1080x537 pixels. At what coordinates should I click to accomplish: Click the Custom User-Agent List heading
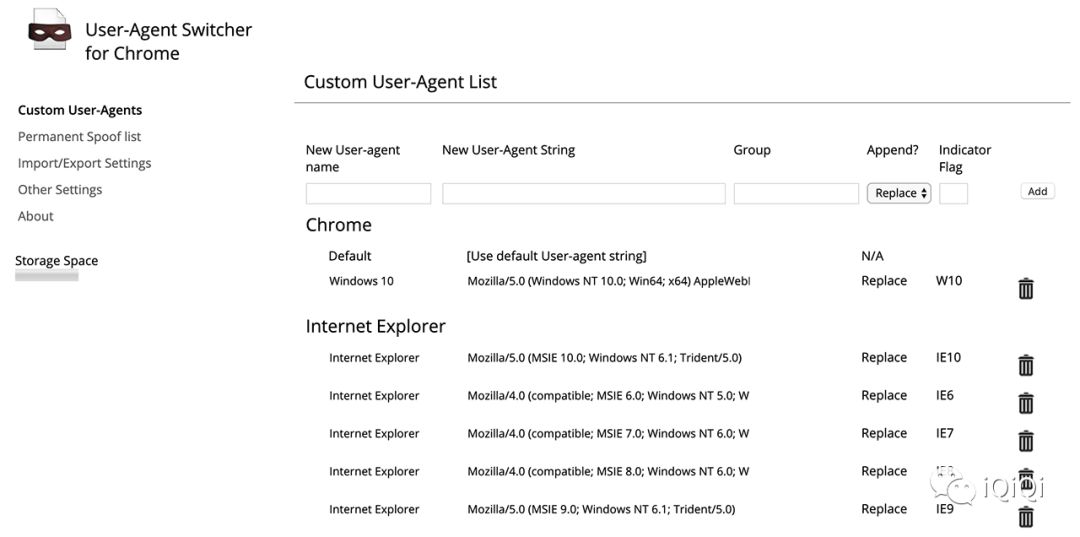click(400, 82)
